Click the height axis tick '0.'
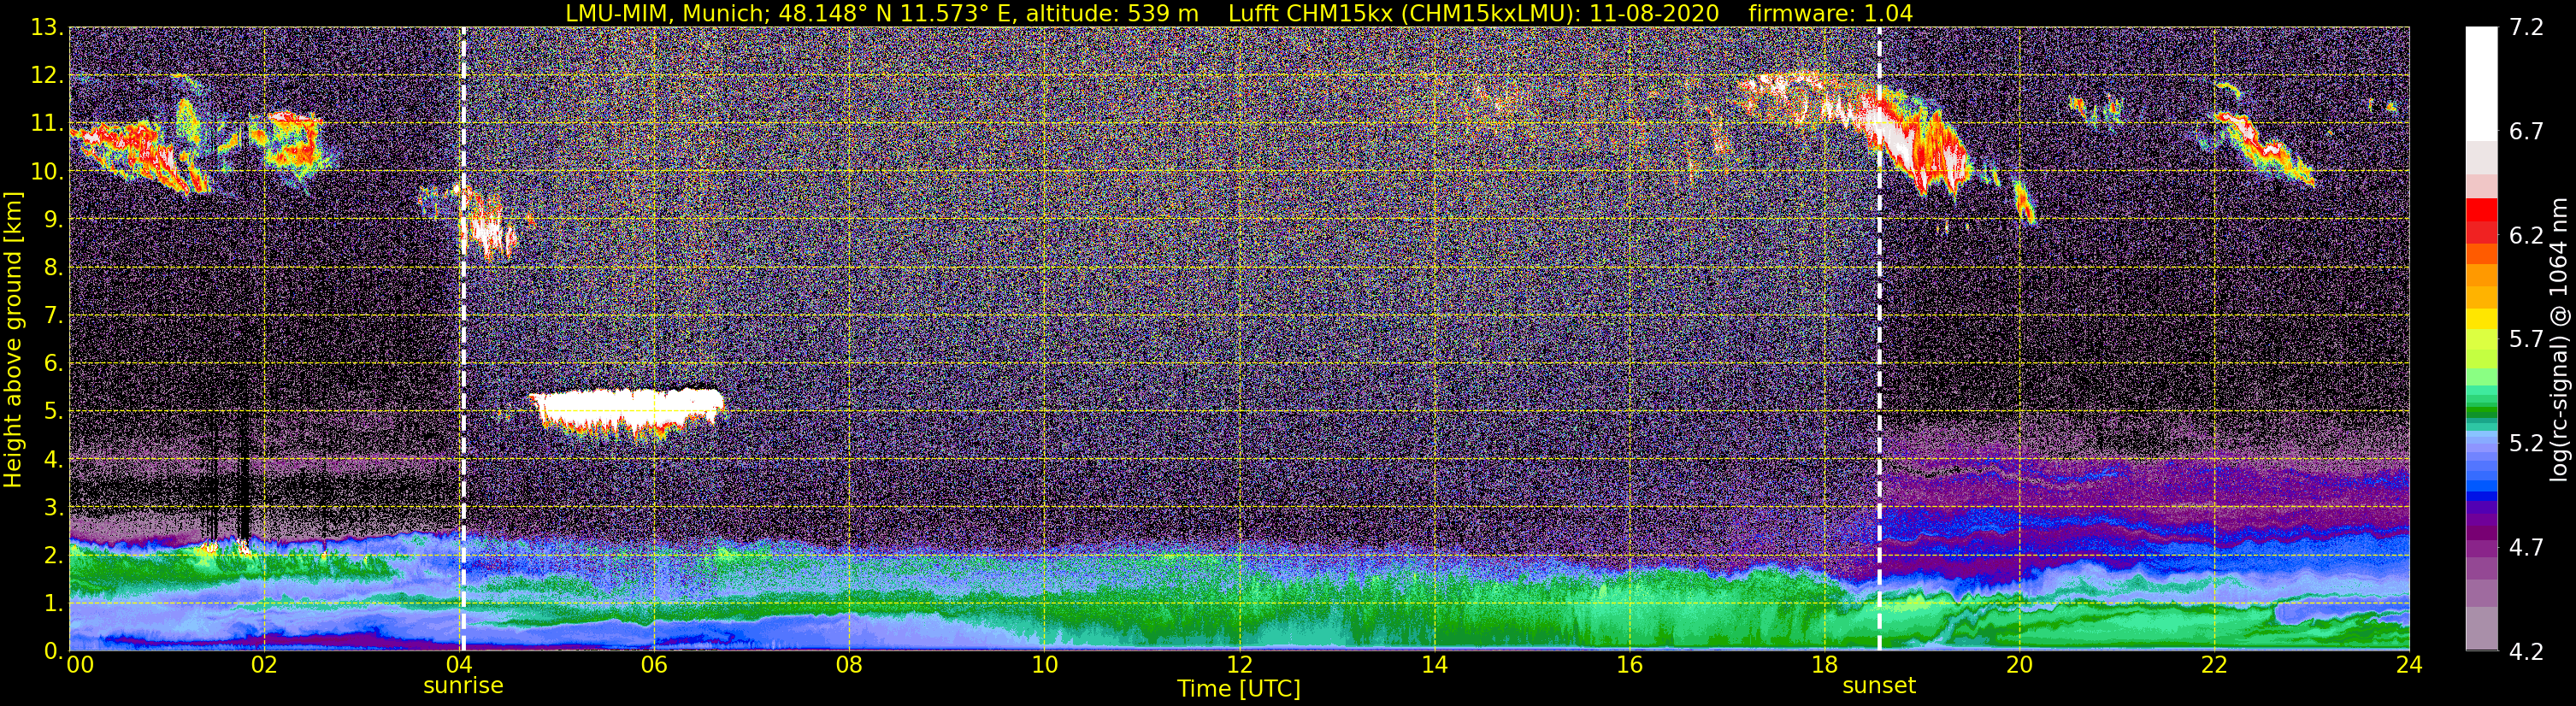 tap(53, 651)
